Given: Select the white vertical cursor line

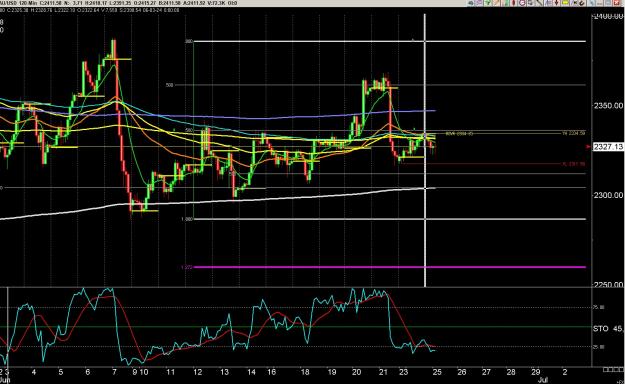Looking at the screenshot, I should [x=425, y=150].
